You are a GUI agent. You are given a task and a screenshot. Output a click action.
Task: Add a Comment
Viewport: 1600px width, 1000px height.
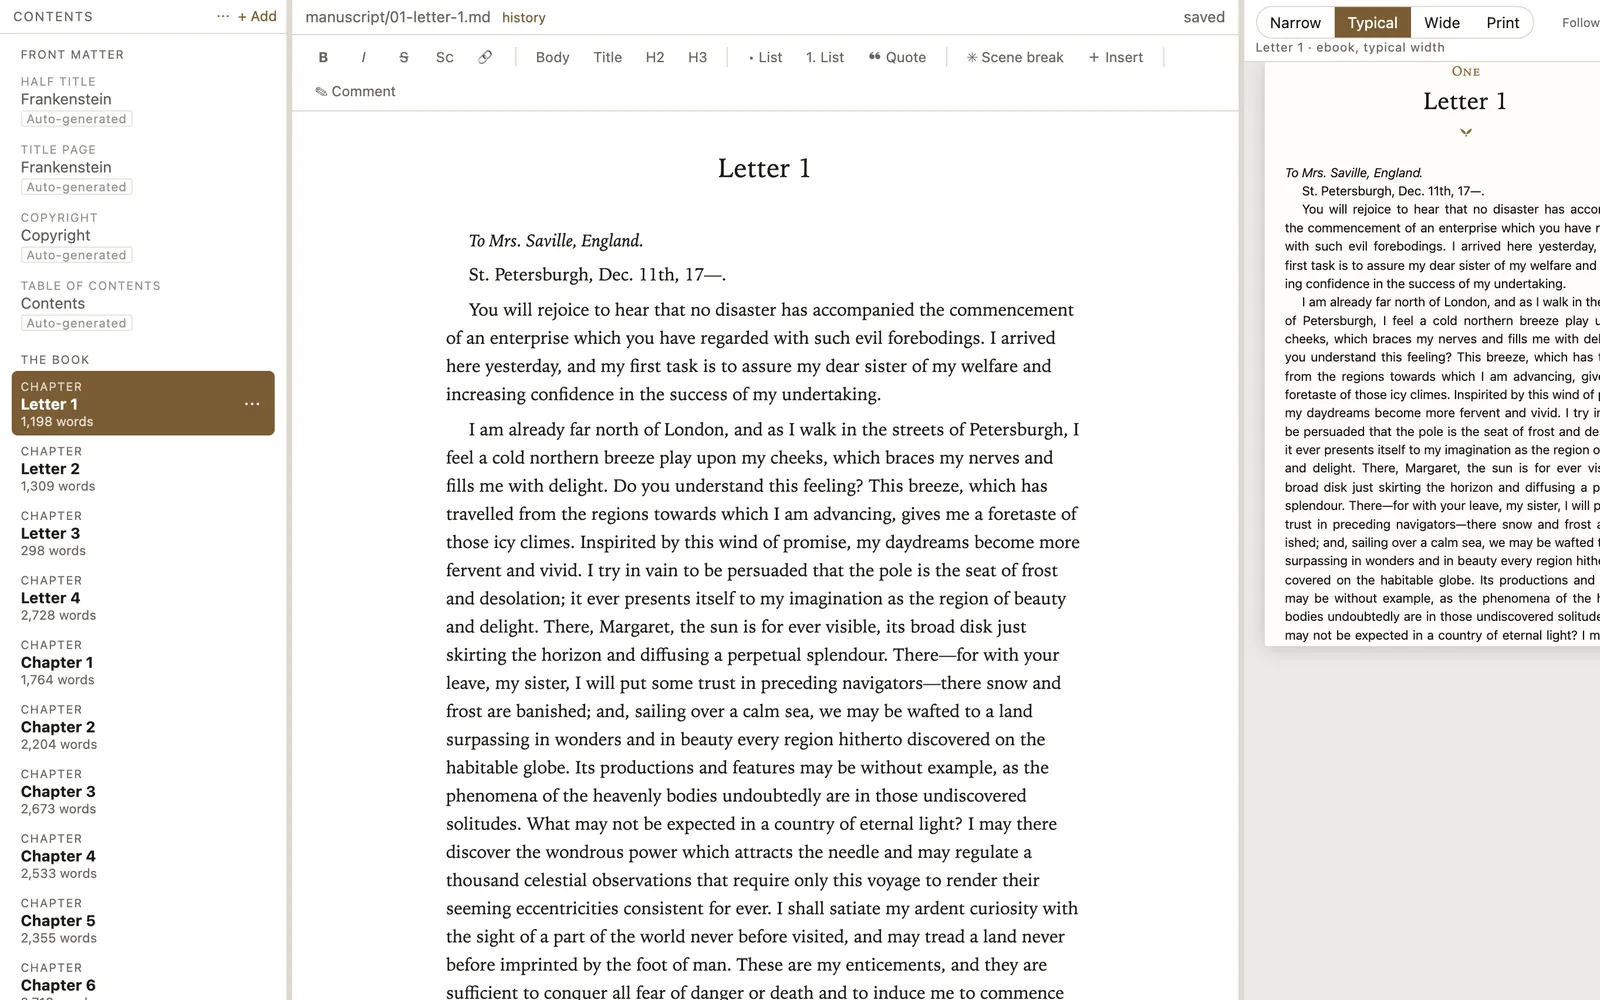click(355, 91)
